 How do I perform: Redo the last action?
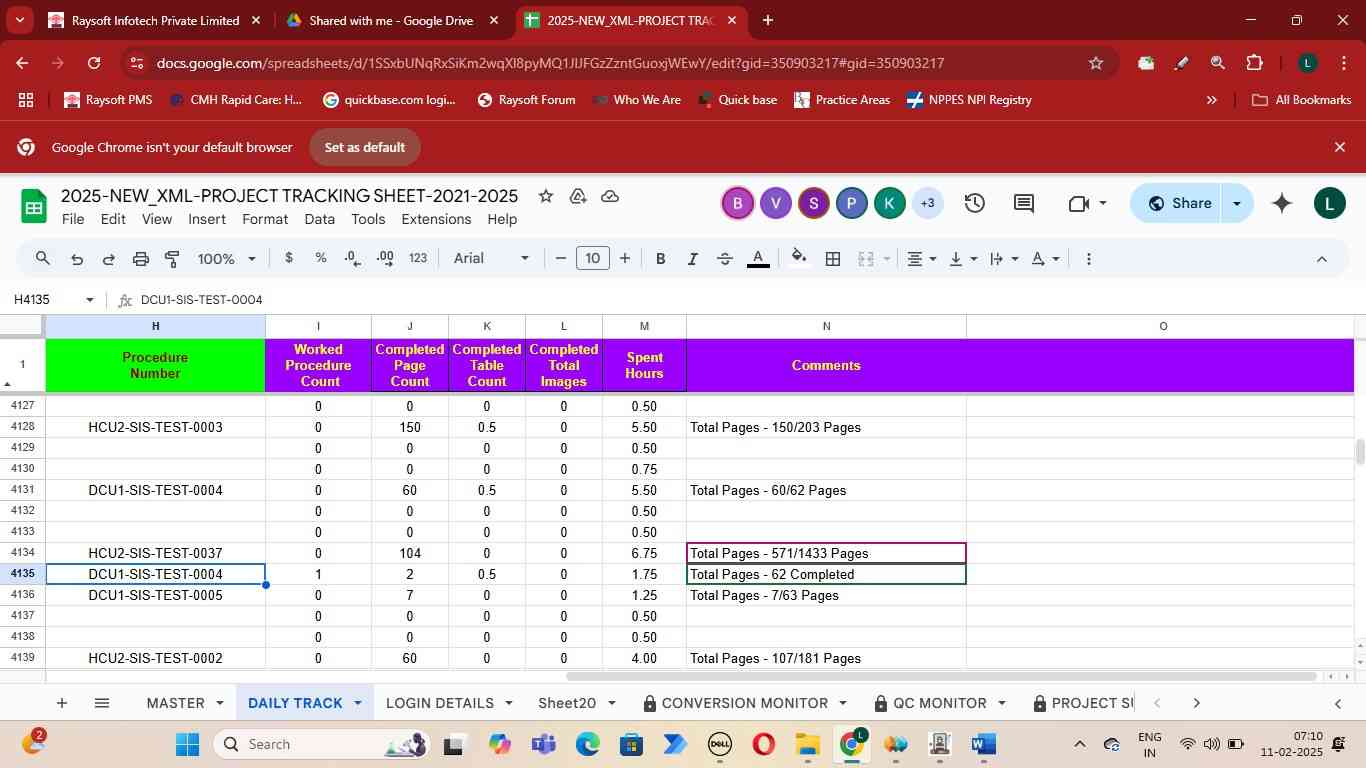(x=108, y=258)
